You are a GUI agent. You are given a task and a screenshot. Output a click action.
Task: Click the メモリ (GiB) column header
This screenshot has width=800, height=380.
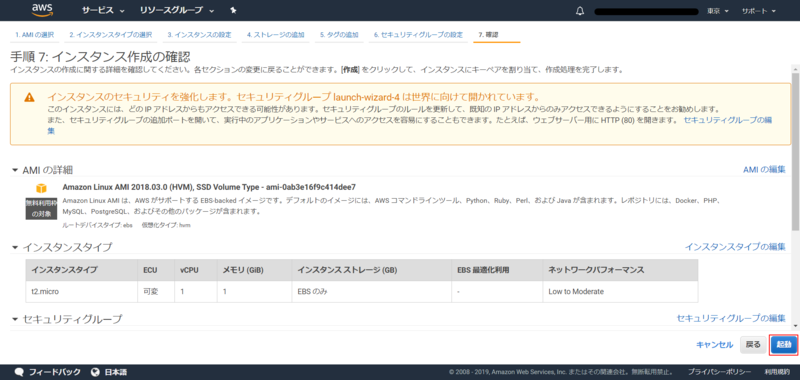(x=255, y=270)
